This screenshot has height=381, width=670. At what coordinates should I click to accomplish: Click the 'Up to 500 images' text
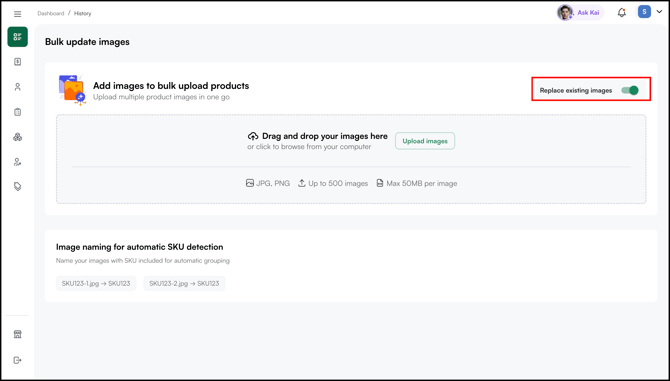338,183
